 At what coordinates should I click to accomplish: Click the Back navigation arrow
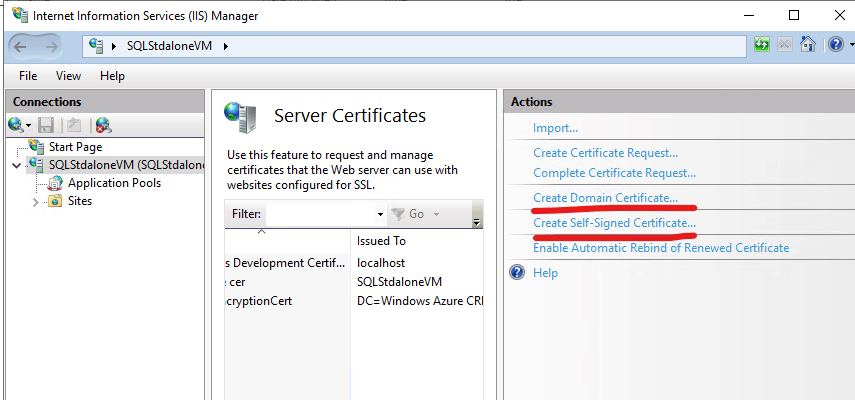coord(21,47)
